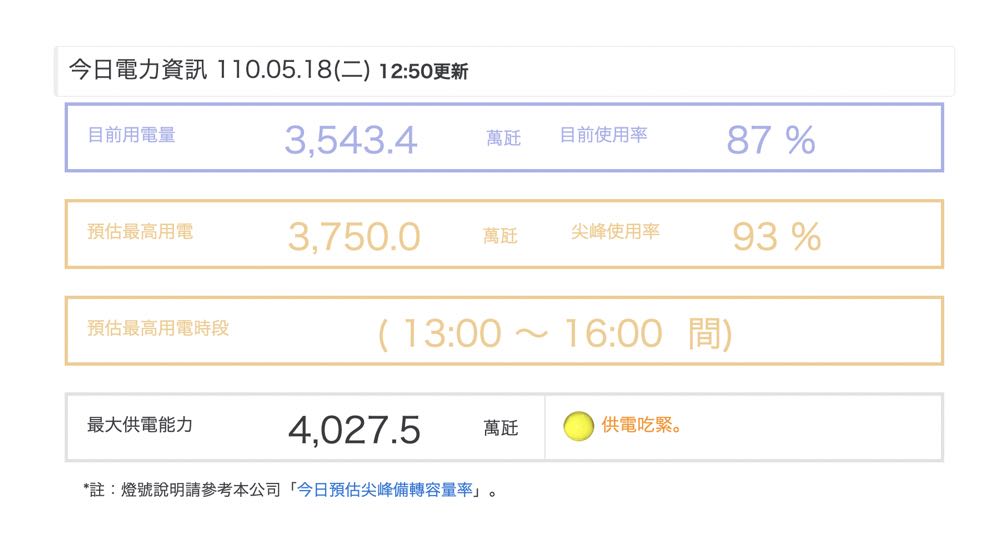Click the 供電吃緊 status text
The image size is (1000, 537).
click(642, 426)
